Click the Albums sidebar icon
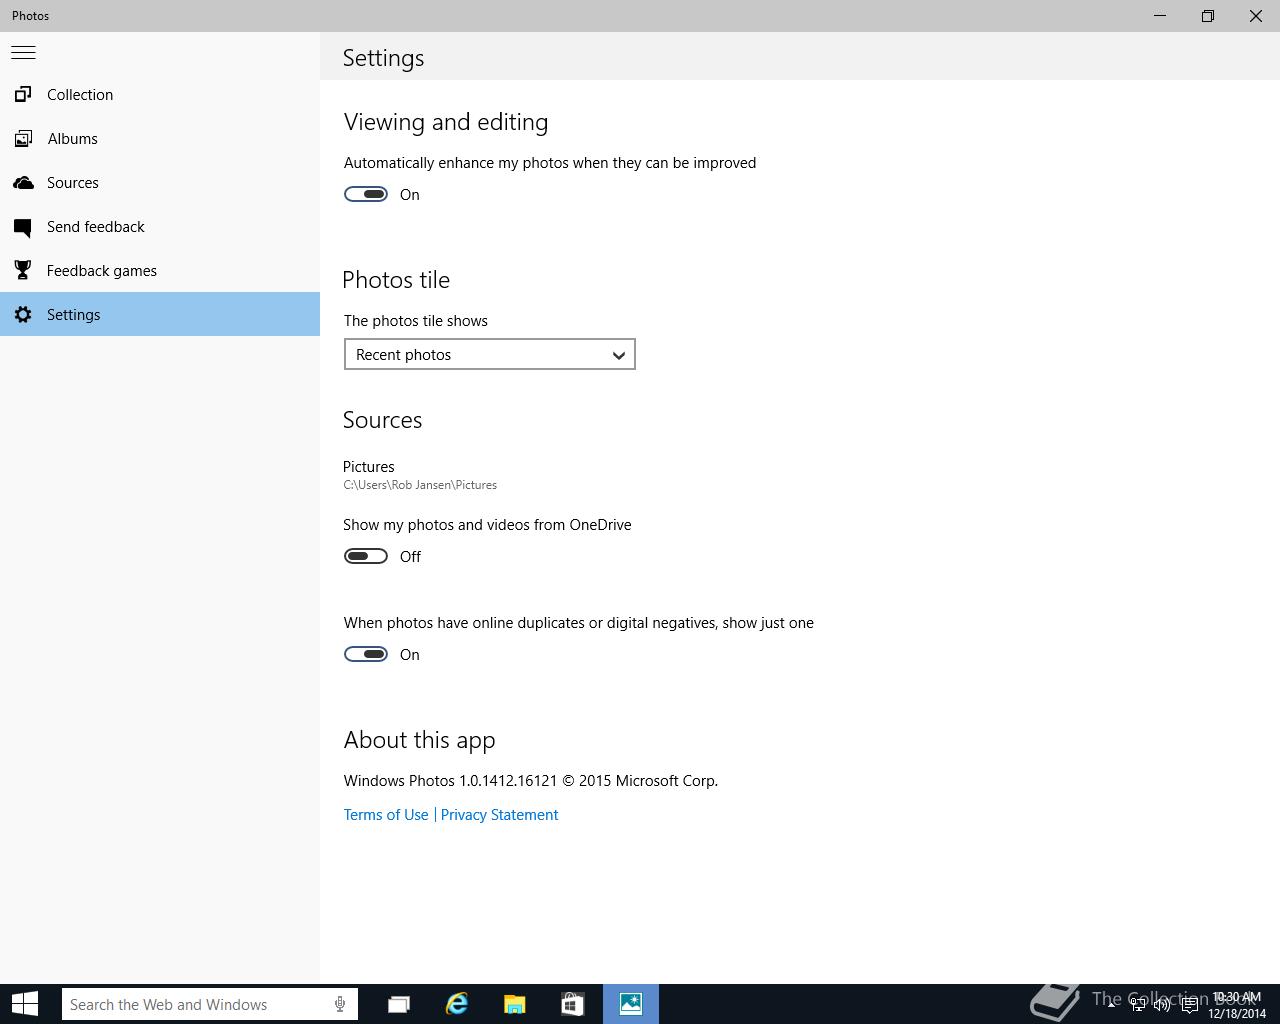This screenshot has width=1280, height=1024. (x=23, y=138)
